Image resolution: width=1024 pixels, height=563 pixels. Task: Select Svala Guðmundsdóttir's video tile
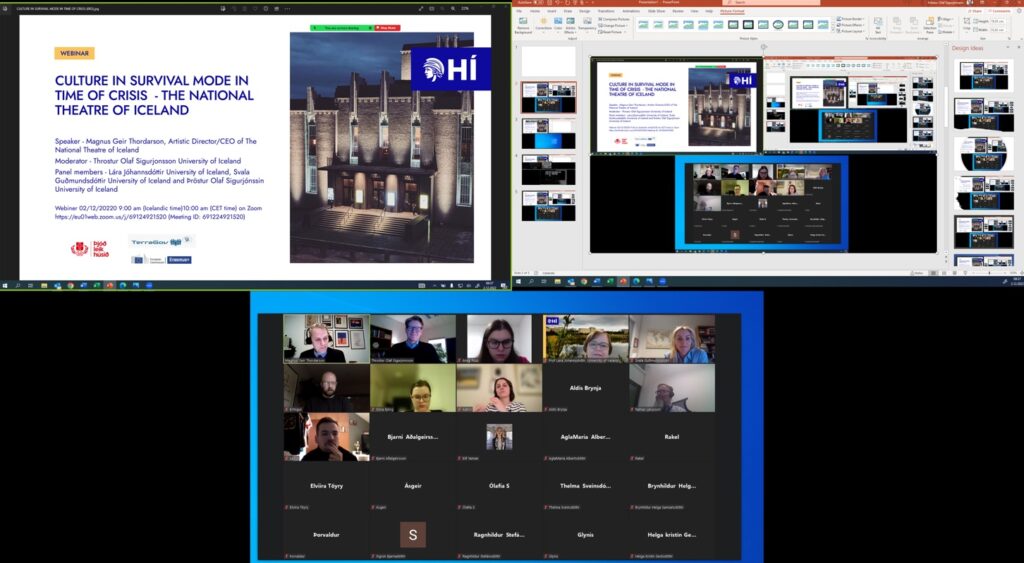(672, 338)
